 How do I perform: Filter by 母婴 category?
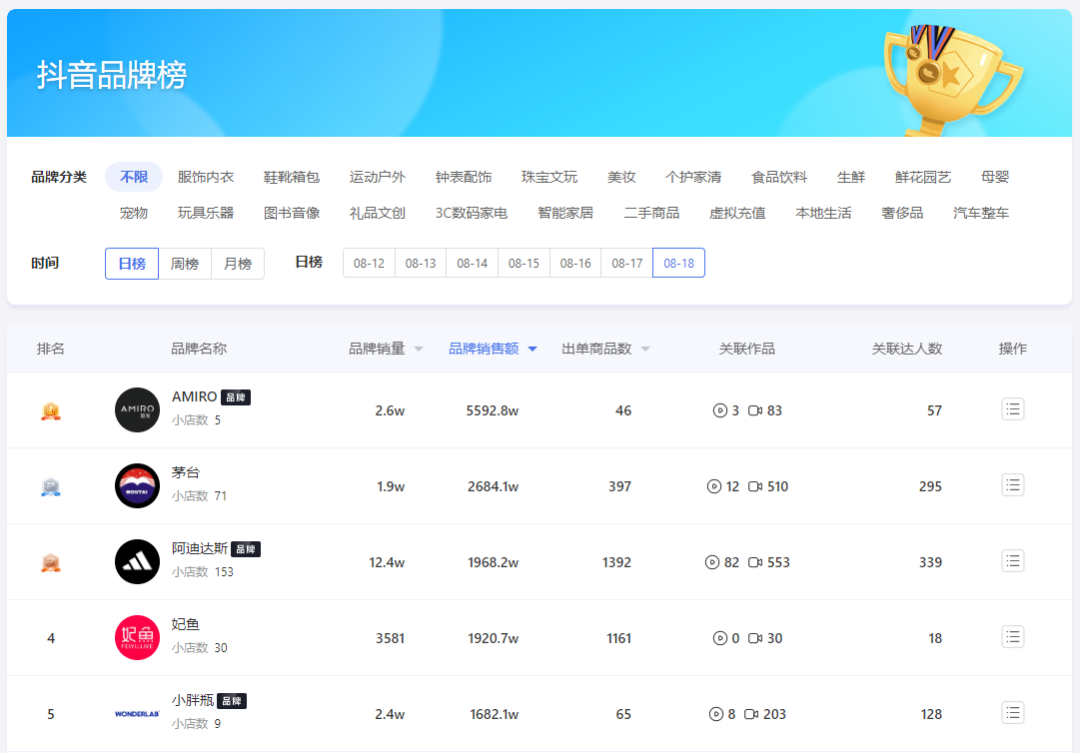pos(995,177)
